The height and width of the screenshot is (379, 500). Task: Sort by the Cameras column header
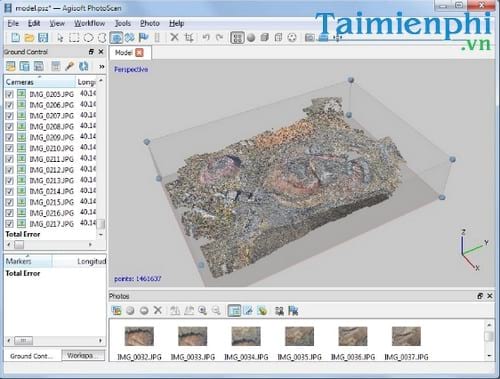tap(40, 82)
